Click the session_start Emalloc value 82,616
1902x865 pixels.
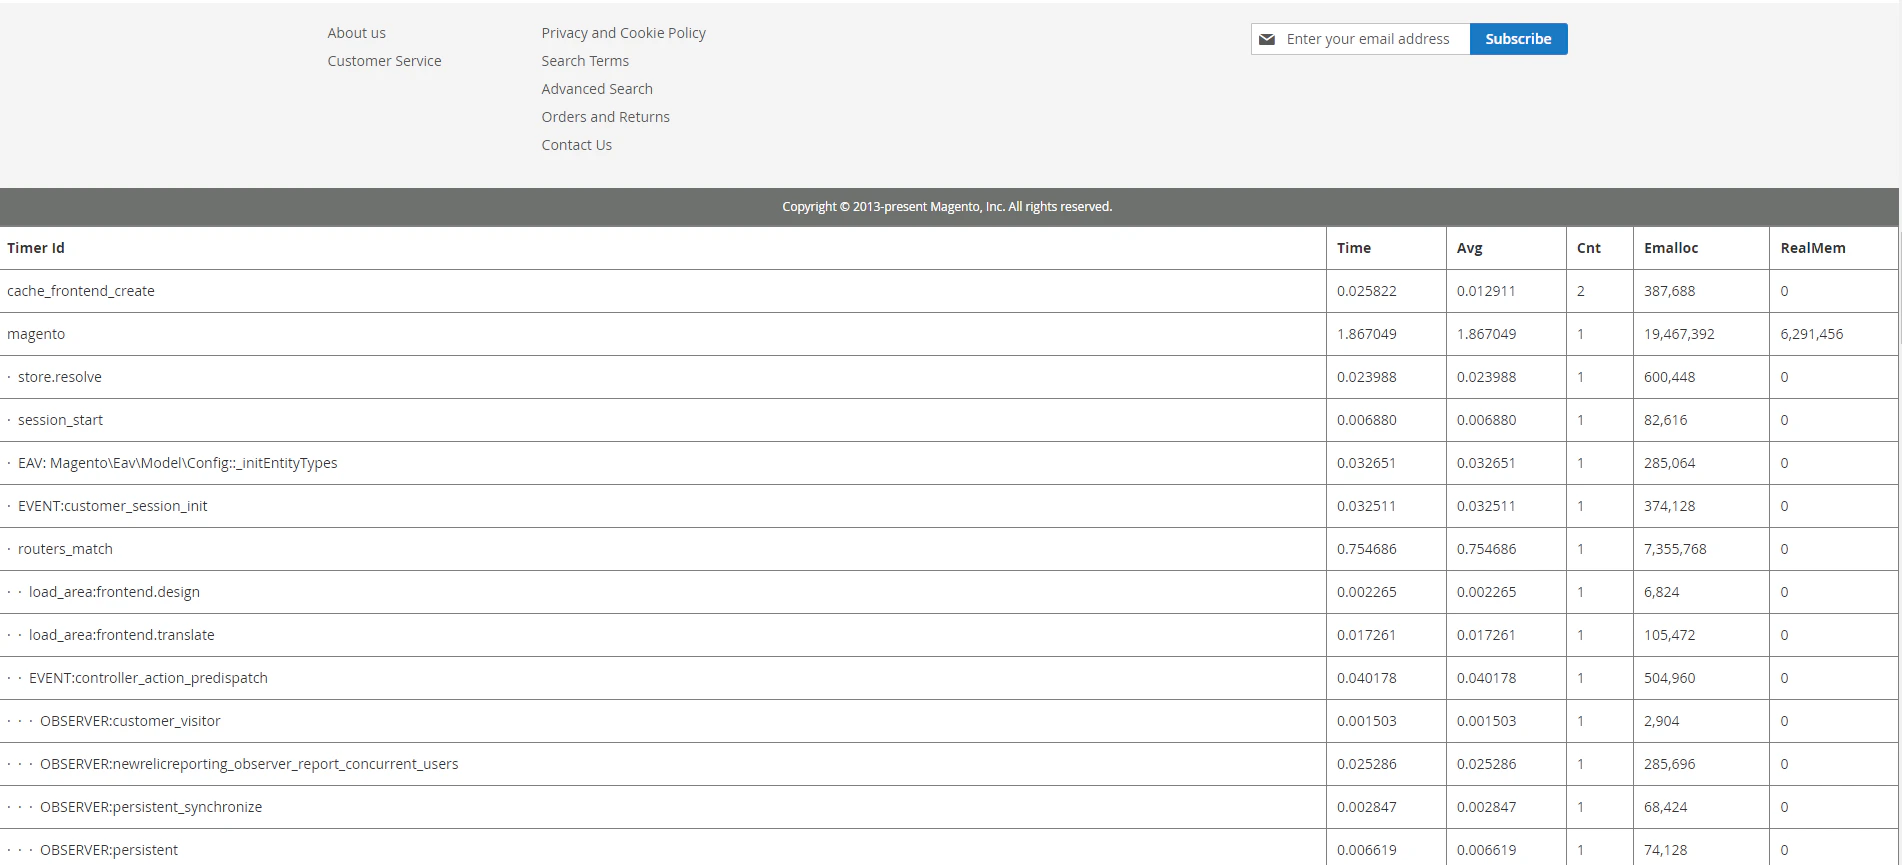(x=1665, y=420)
